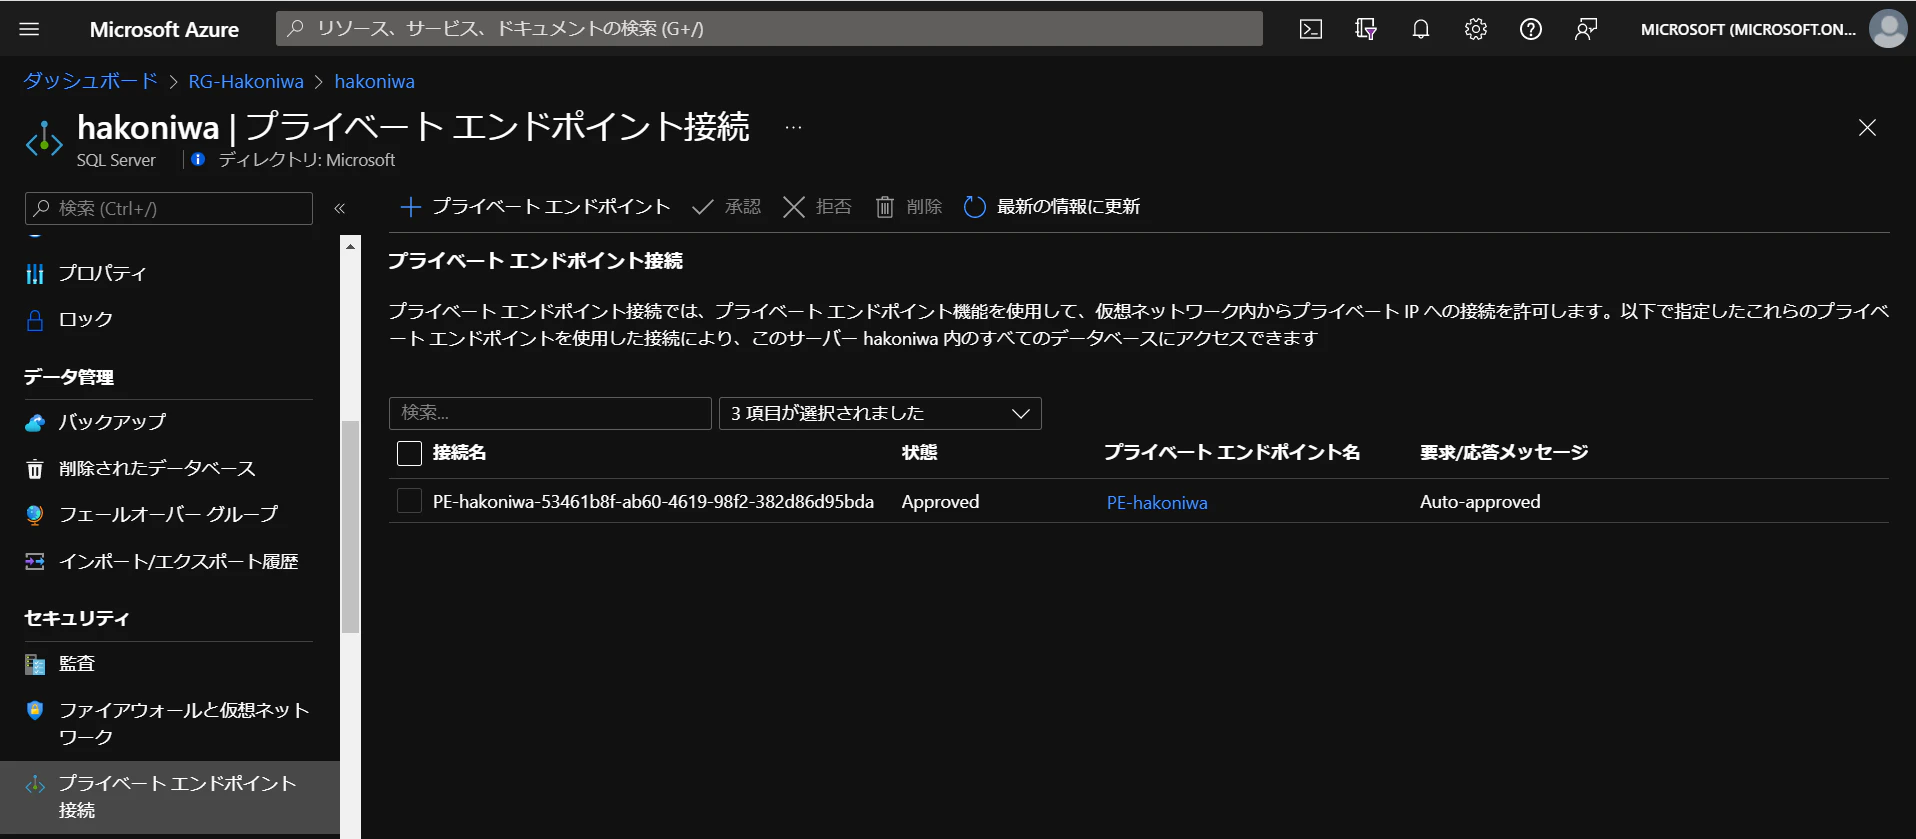Screen dimensions: 1916x839
Task: Click the 承認 approve button
Action: tap(726, 206)
